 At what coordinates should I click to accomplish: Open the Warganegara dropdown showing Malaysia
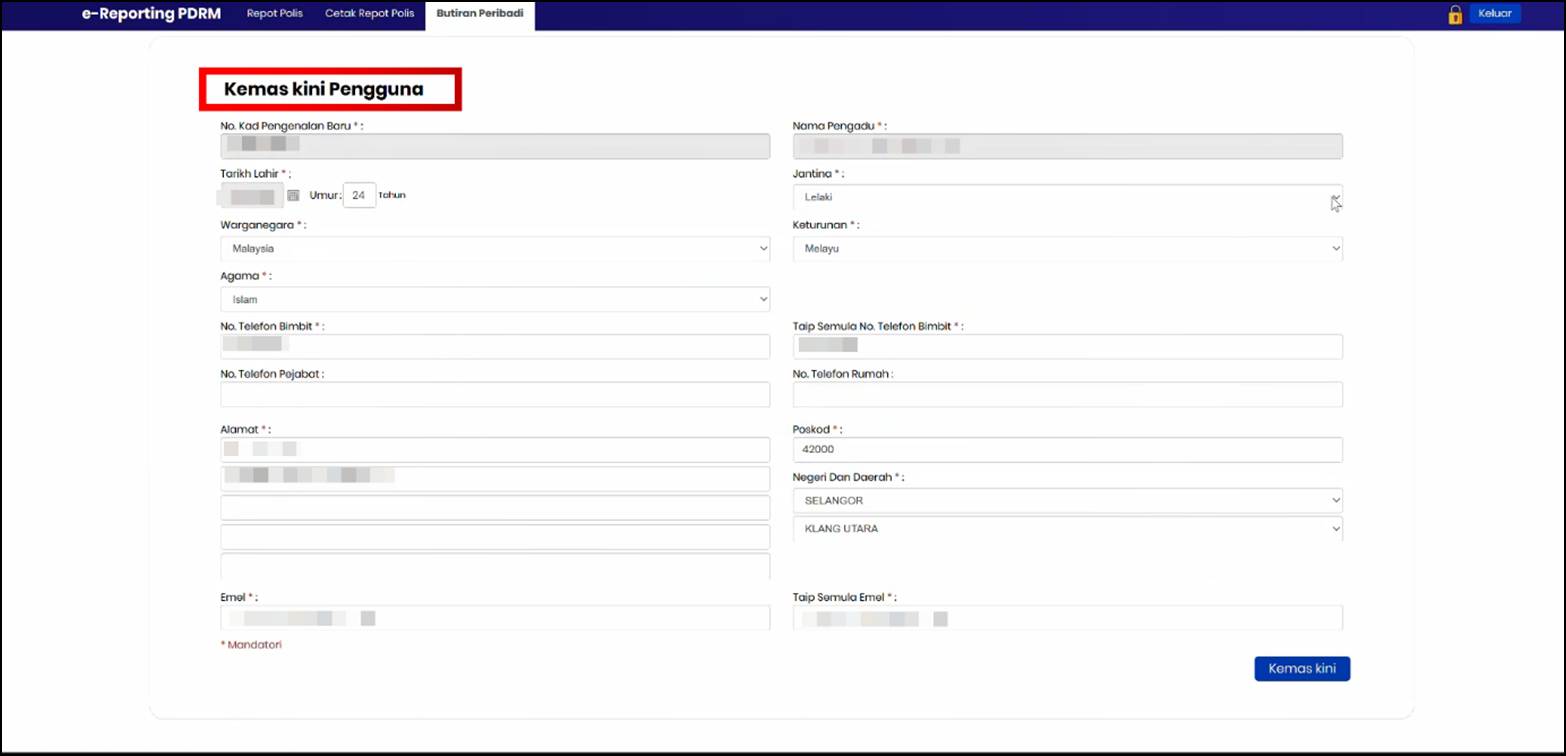[495, 248]
